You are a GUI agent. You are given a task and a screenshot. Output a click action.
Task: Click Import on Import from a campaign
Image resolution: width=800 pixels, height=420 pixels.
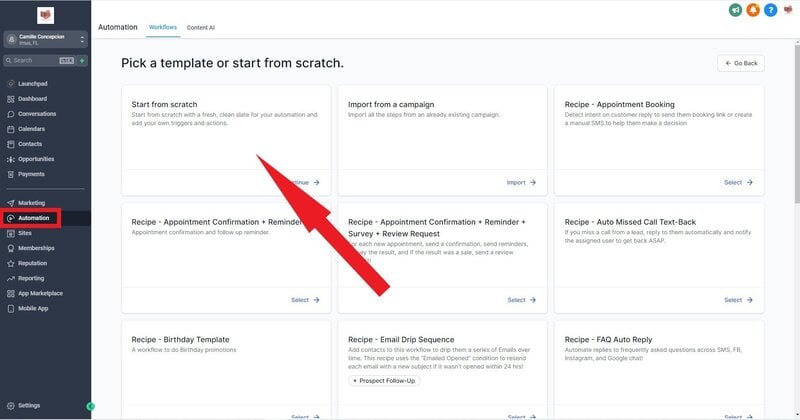[x=521, y=182]
